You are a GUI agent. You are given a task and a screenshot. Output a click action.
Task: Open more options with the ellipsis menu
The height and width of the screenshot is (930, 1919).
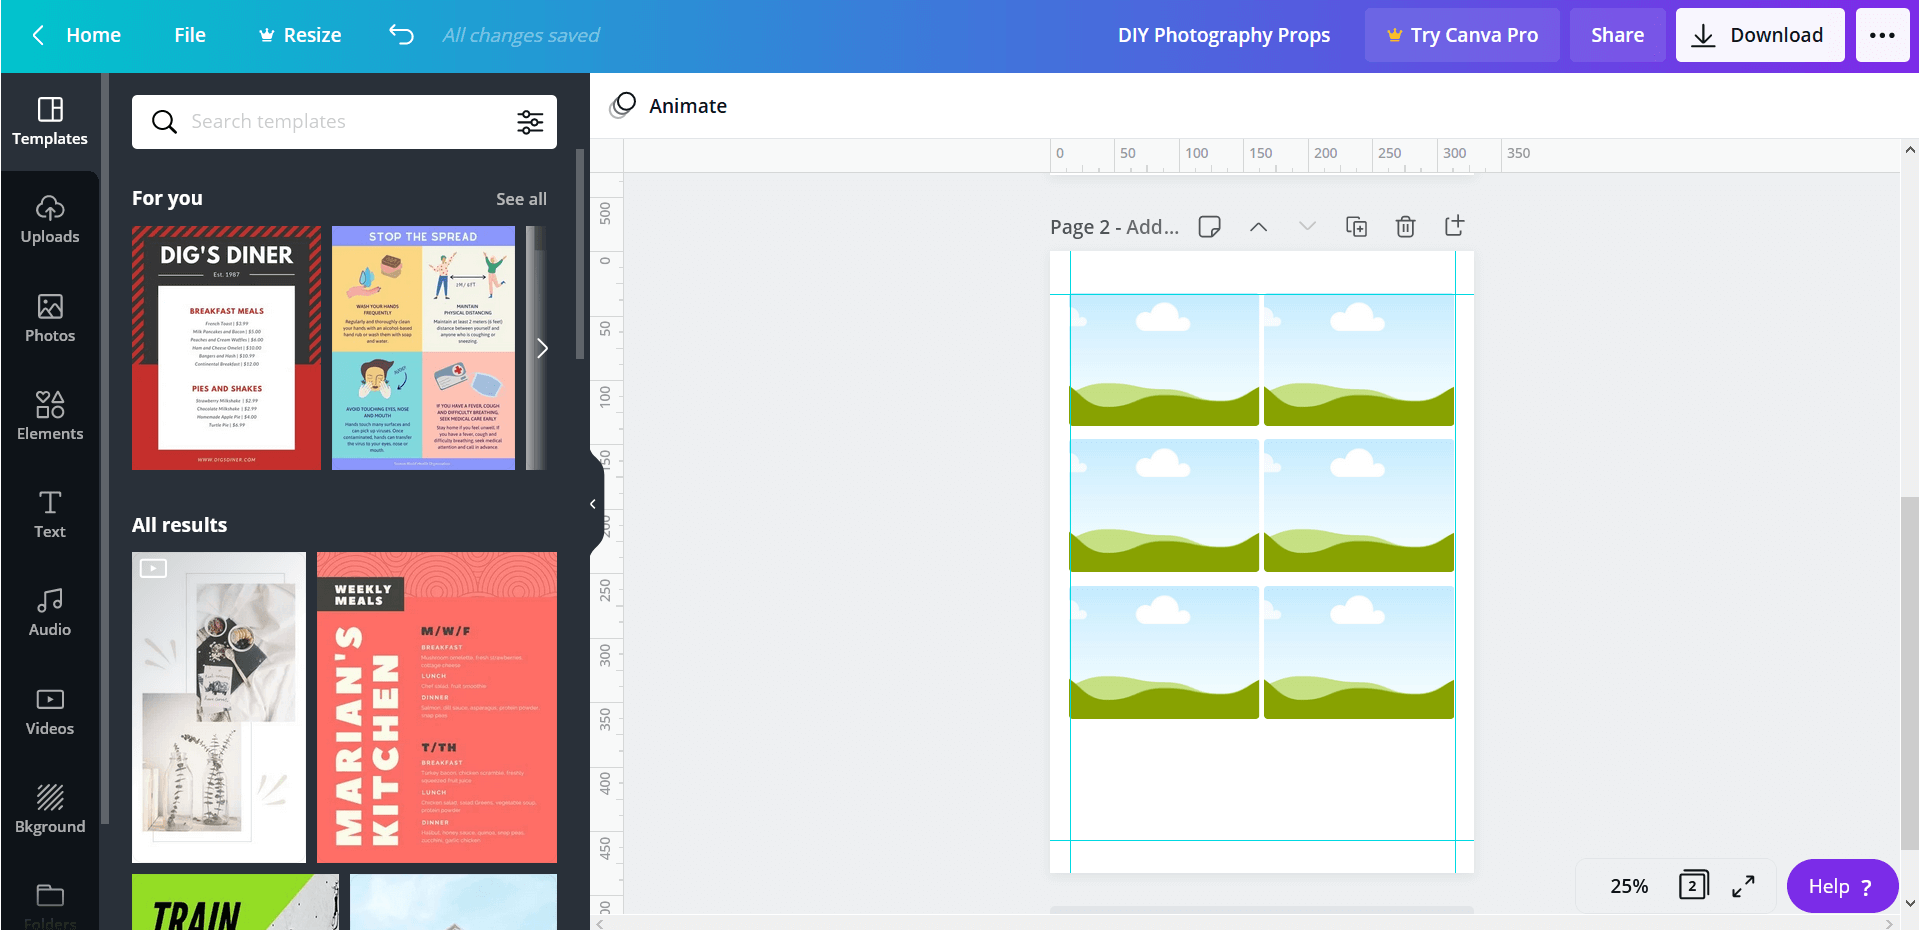click(x=1883, y=34)
